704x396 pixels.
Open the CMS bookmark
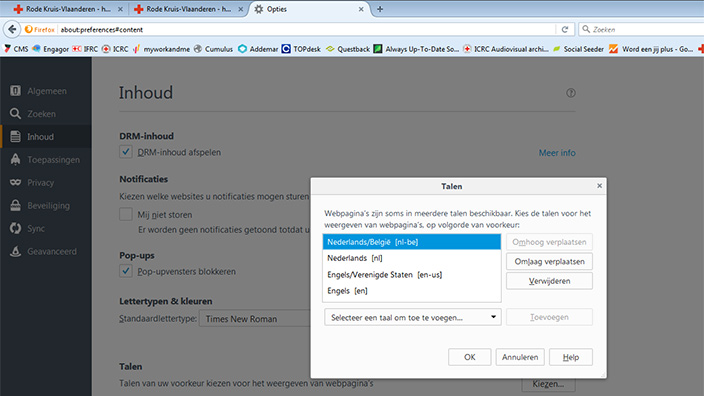point(17,49)
